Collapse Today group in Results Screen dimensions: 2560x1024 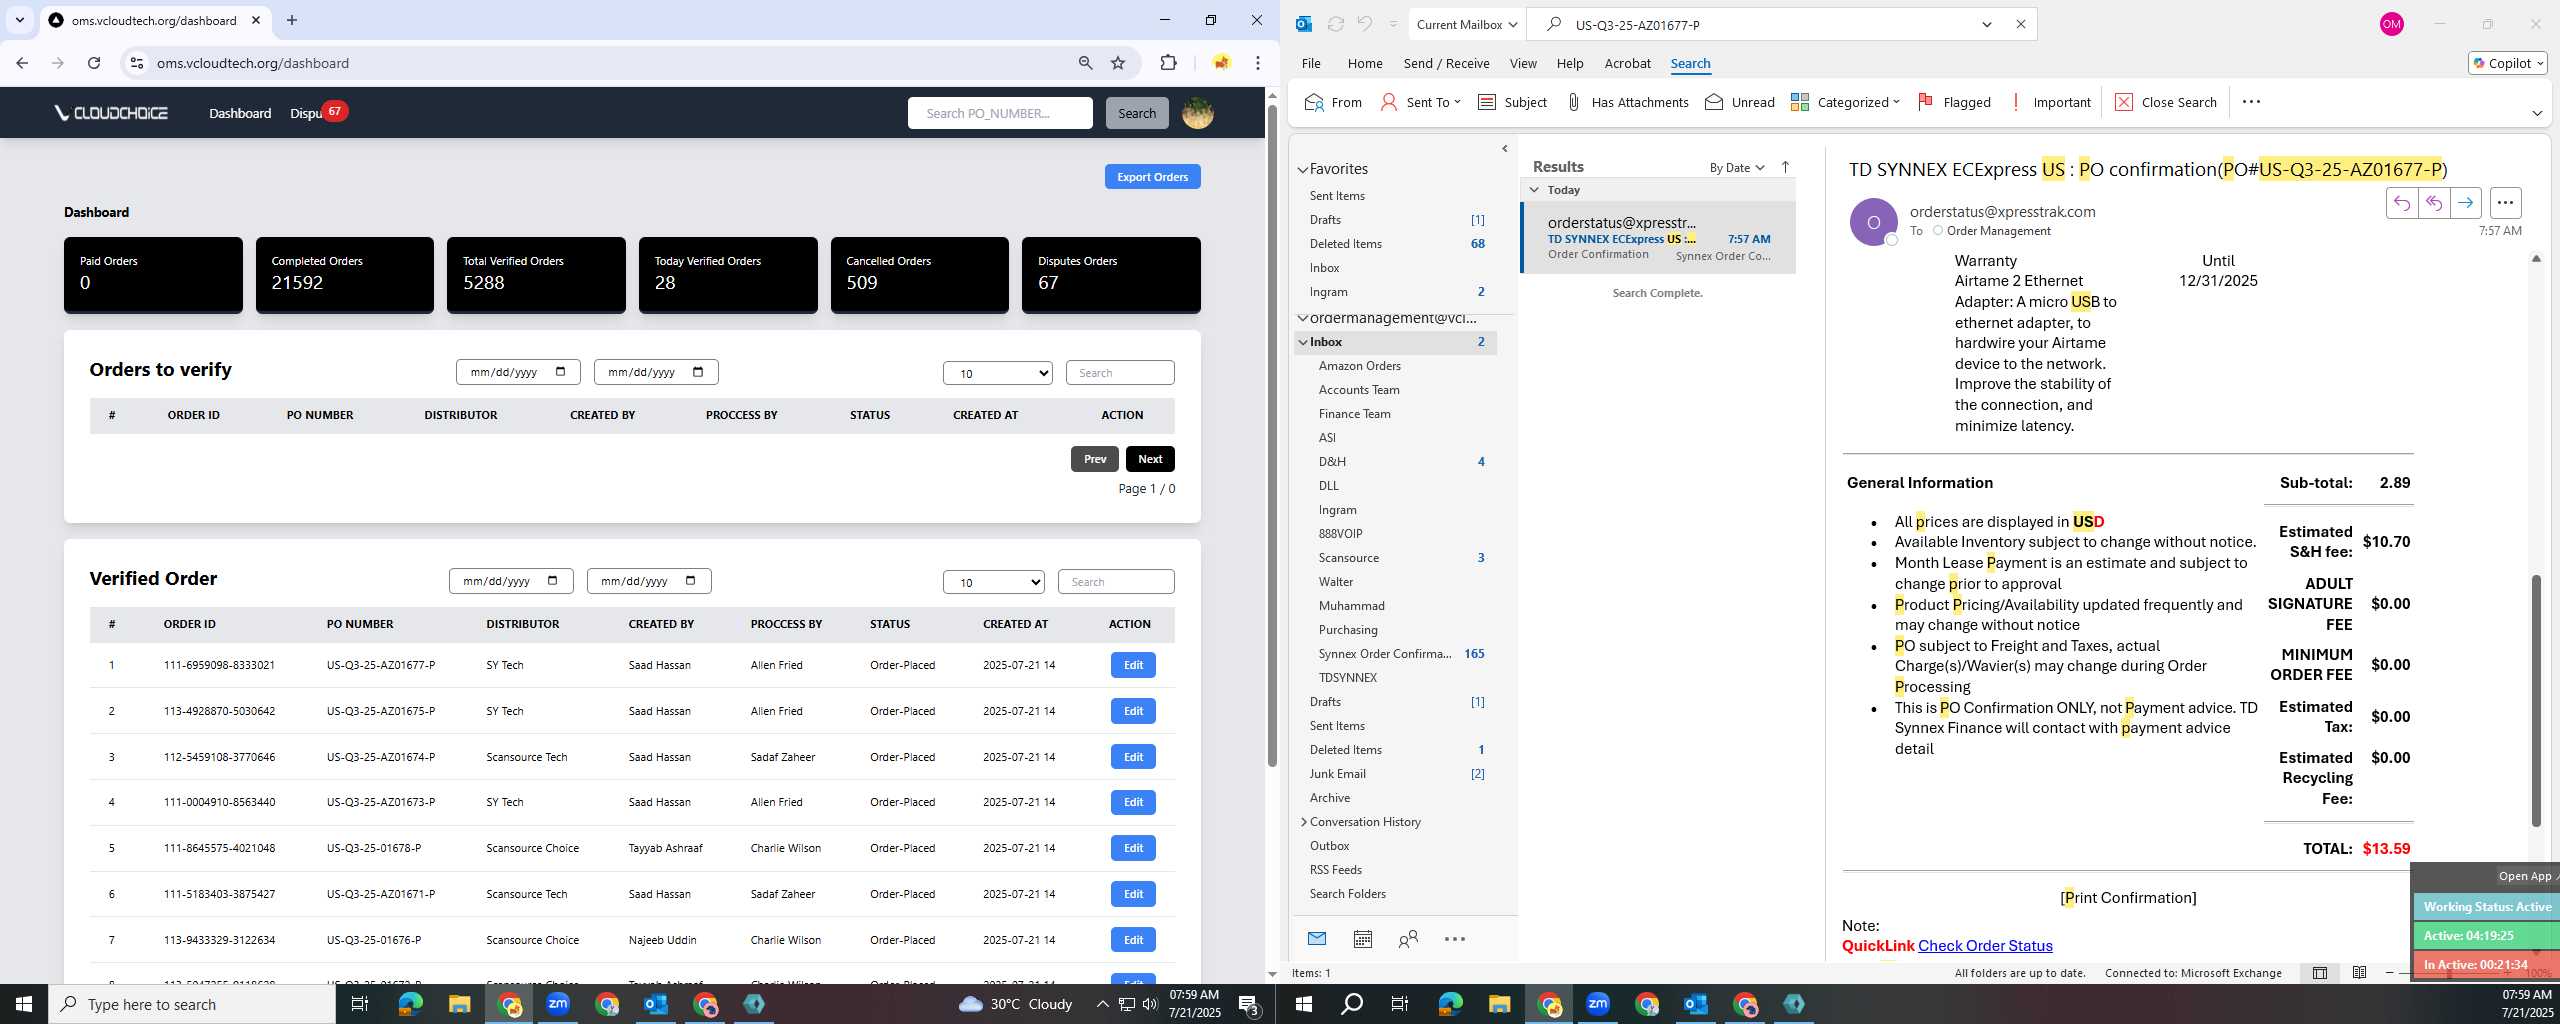1534,190
